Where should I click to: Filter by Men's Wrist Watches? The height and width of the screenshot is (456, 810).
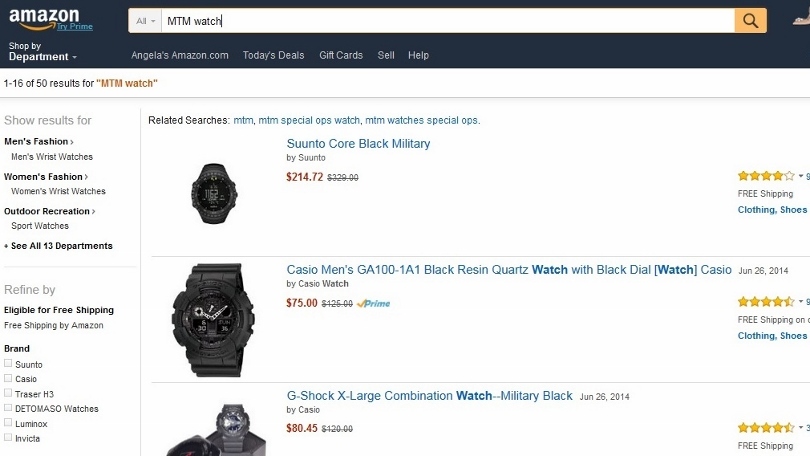point(52,157)
